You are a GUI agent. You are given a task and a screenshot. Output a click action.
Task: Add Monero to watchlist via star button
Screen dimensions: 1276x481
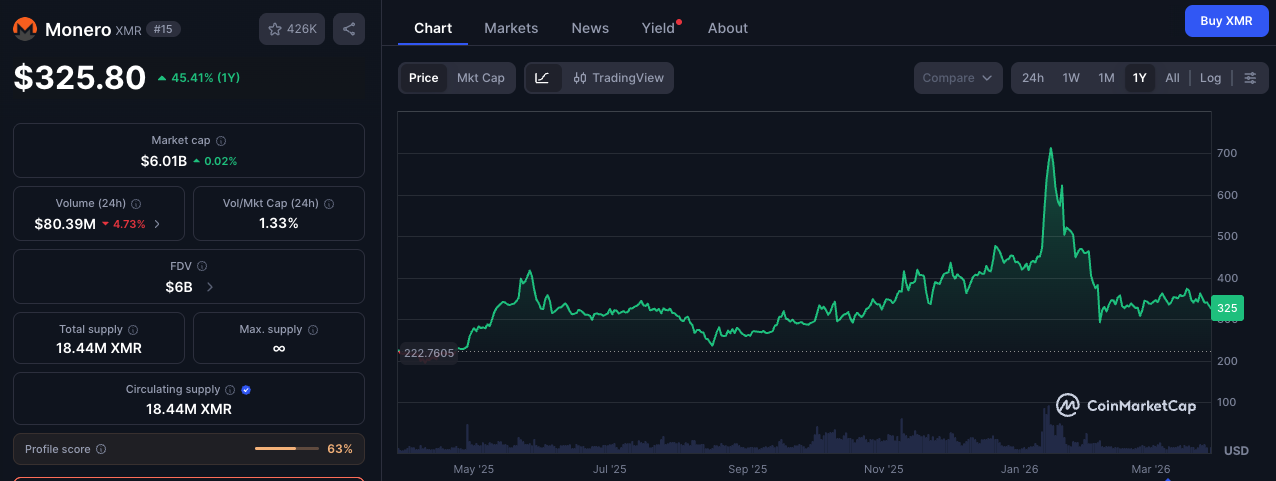pyautogui.click(x=291, y=29)
